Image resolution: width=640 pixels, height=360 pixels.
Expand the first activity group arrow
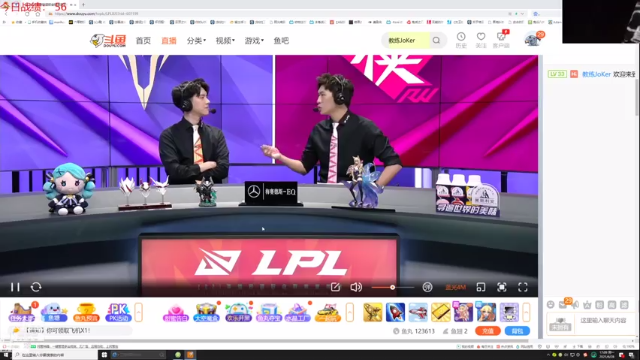(x=138, y=312)
